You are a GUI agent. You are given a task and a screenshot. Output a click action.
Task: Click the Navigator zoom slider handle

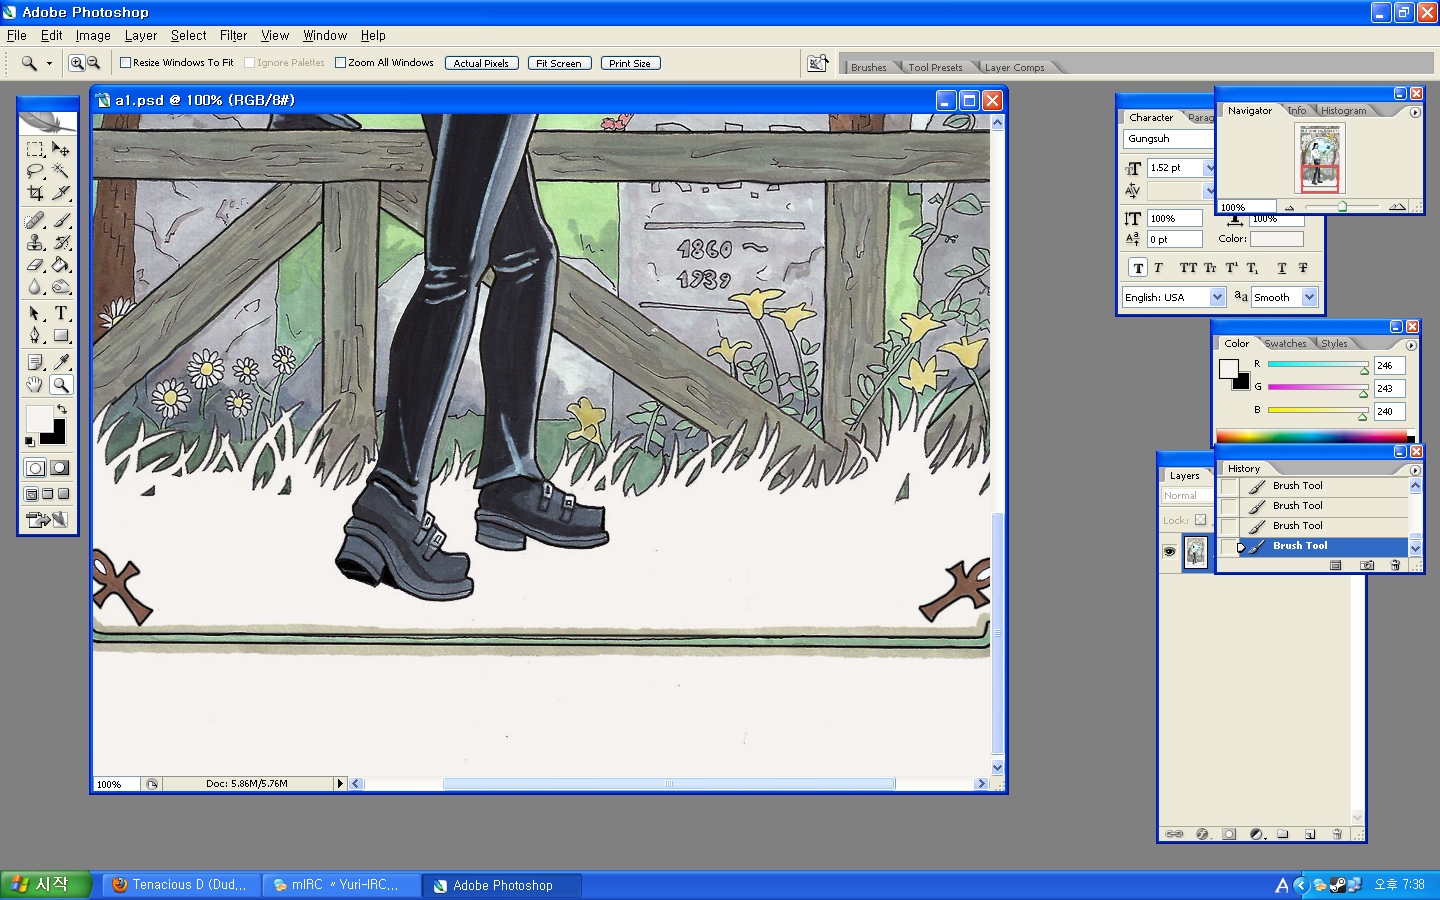[x=1342, y=207]
